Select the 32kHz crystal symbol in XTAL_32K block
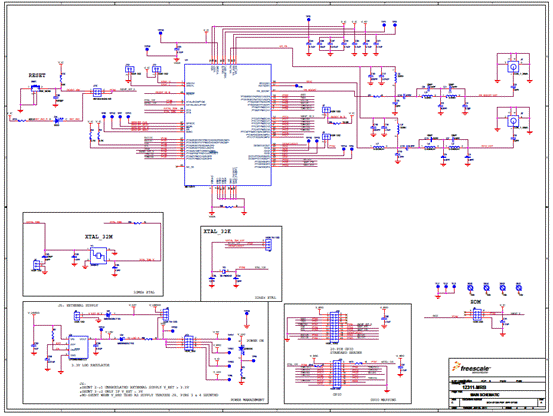 coord(224,272)
